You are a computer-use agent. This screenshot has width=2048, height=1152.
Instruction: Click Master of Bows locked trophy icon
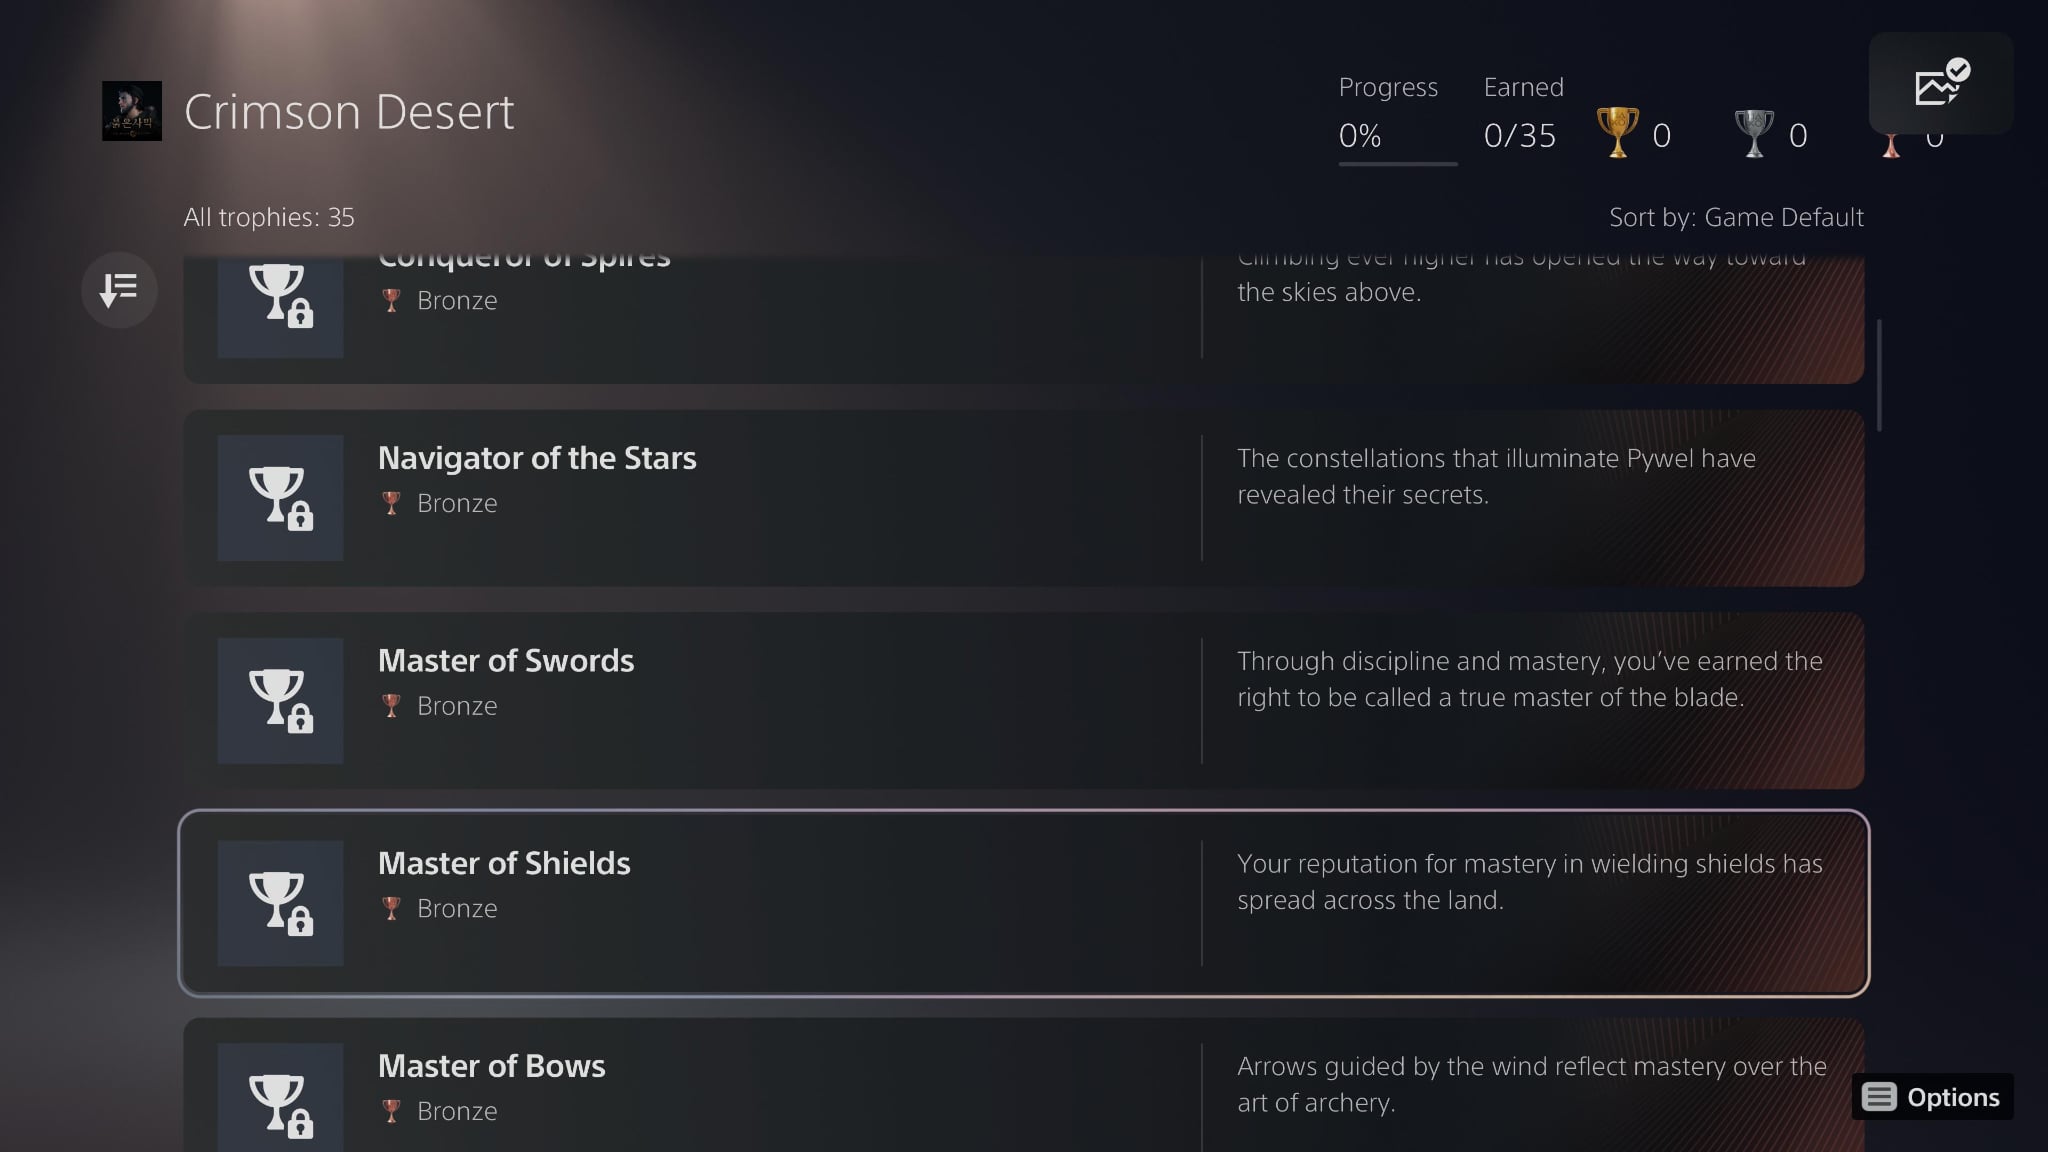[x=280, y=1100]
